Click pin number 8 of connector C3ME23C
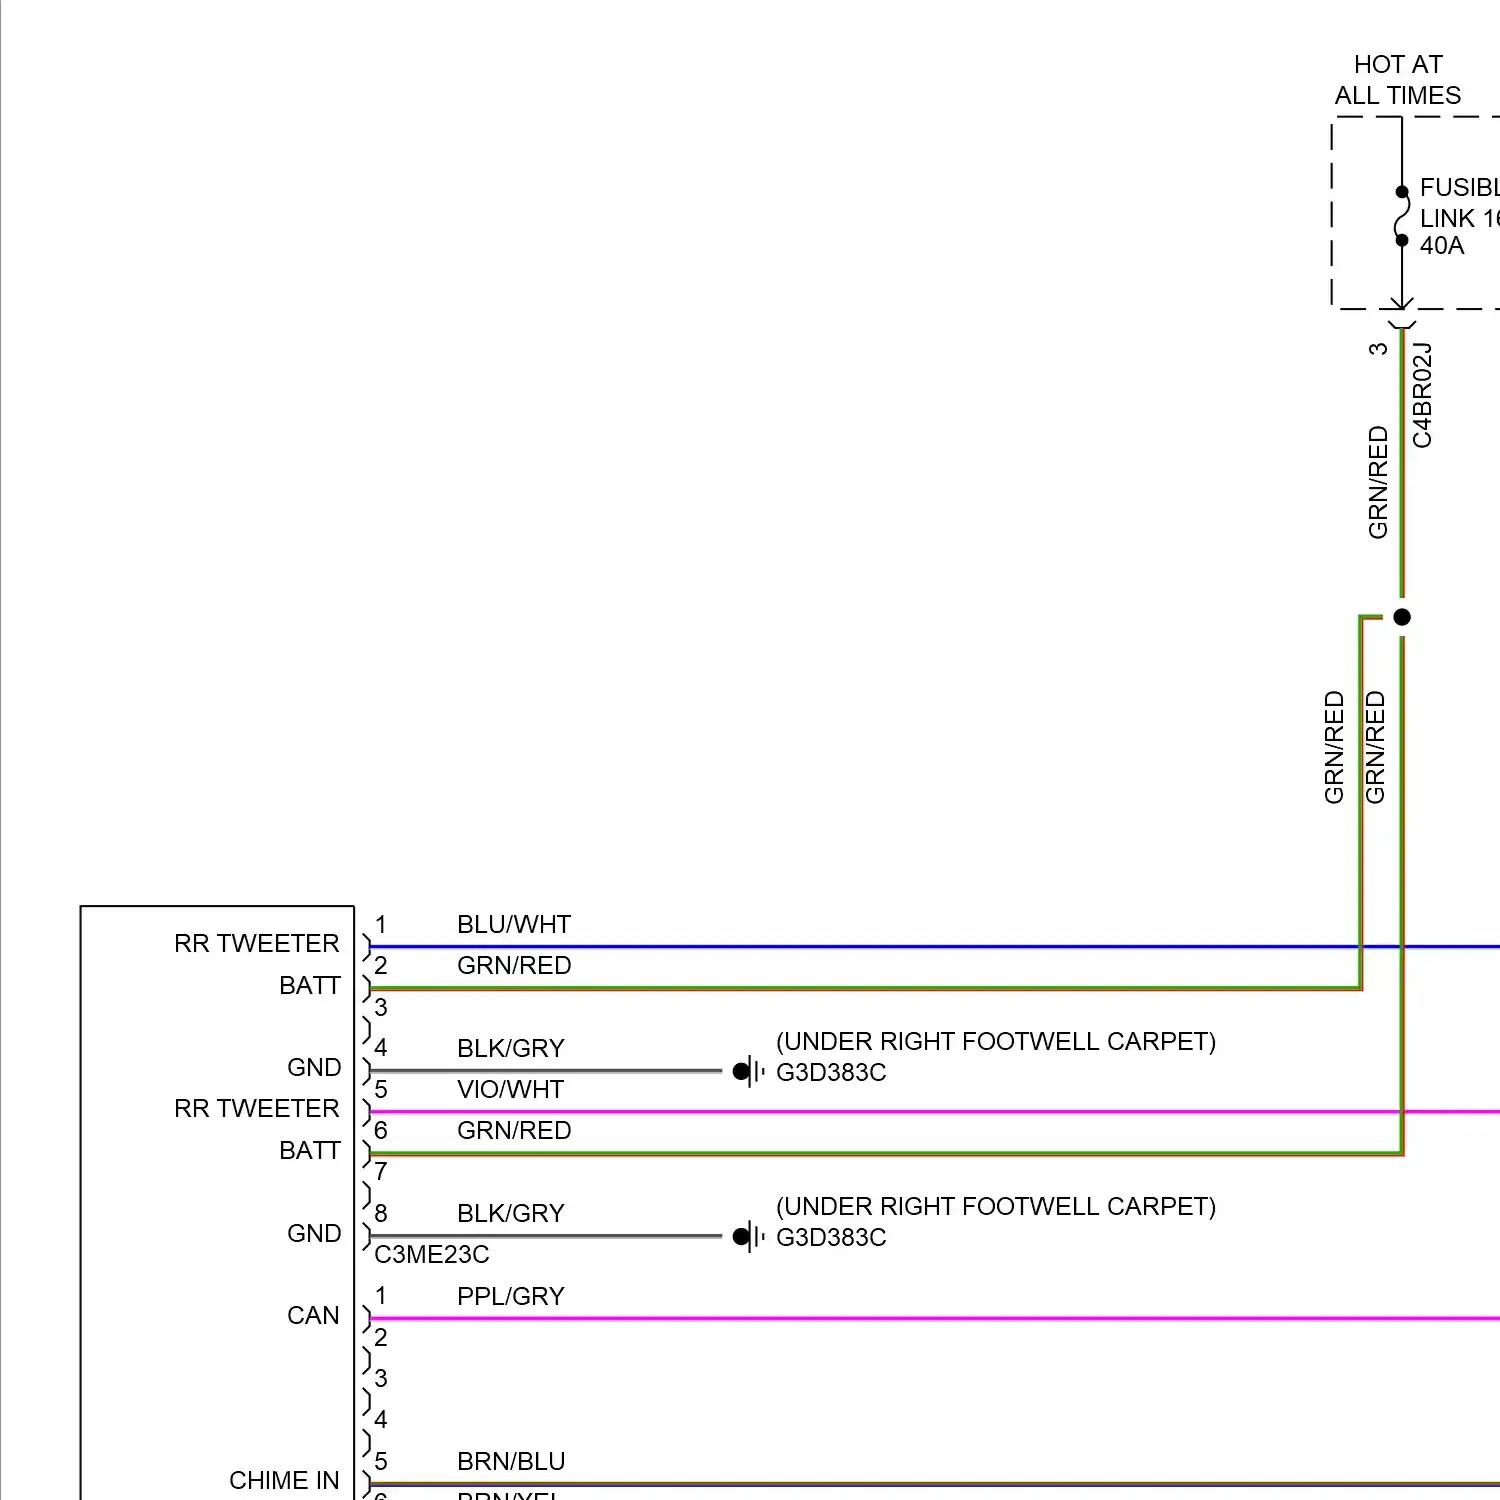 381,1213
